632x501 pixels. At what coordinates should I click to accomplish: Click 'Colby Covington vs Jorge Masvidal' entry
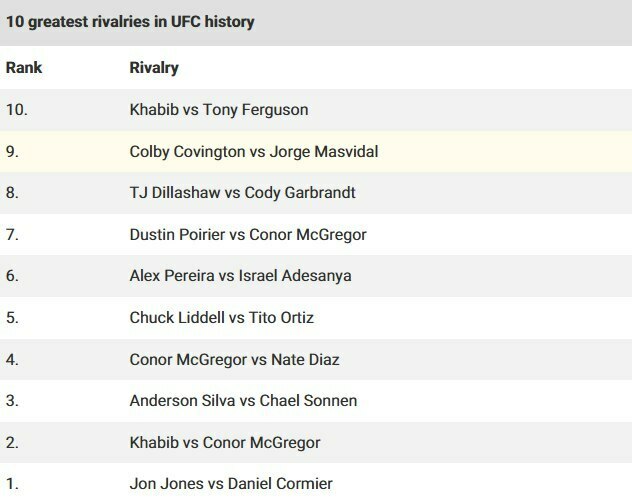pyautogui.click(x=254, y=152)
